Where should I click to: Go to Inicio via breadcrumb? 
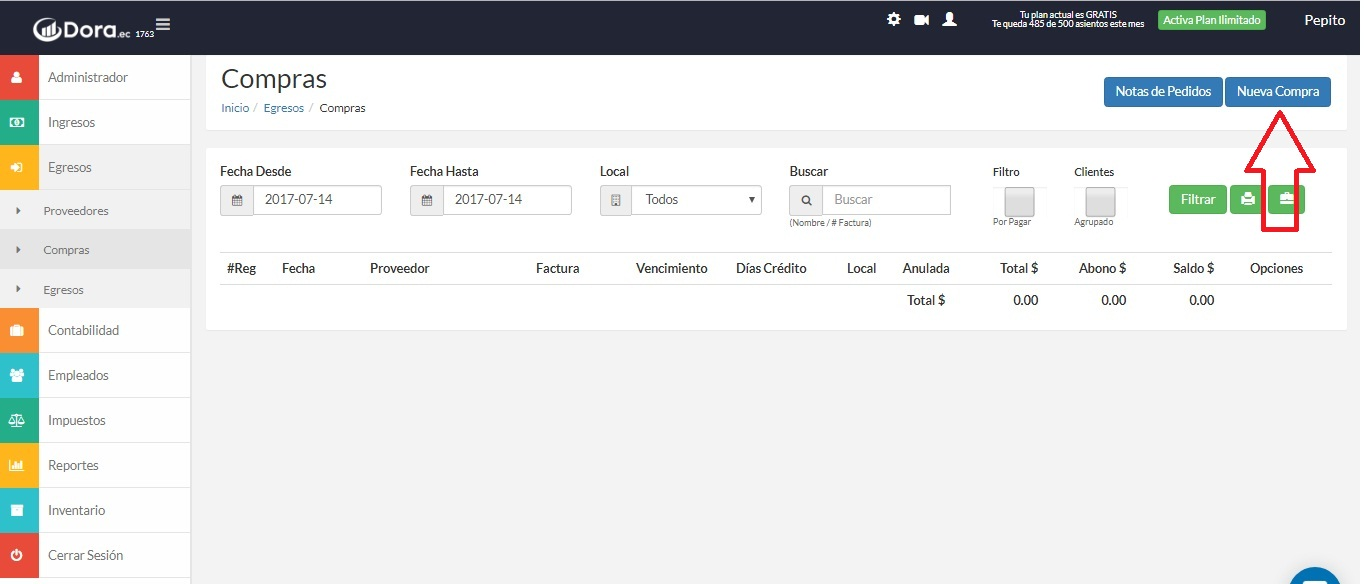click(235, 108)
